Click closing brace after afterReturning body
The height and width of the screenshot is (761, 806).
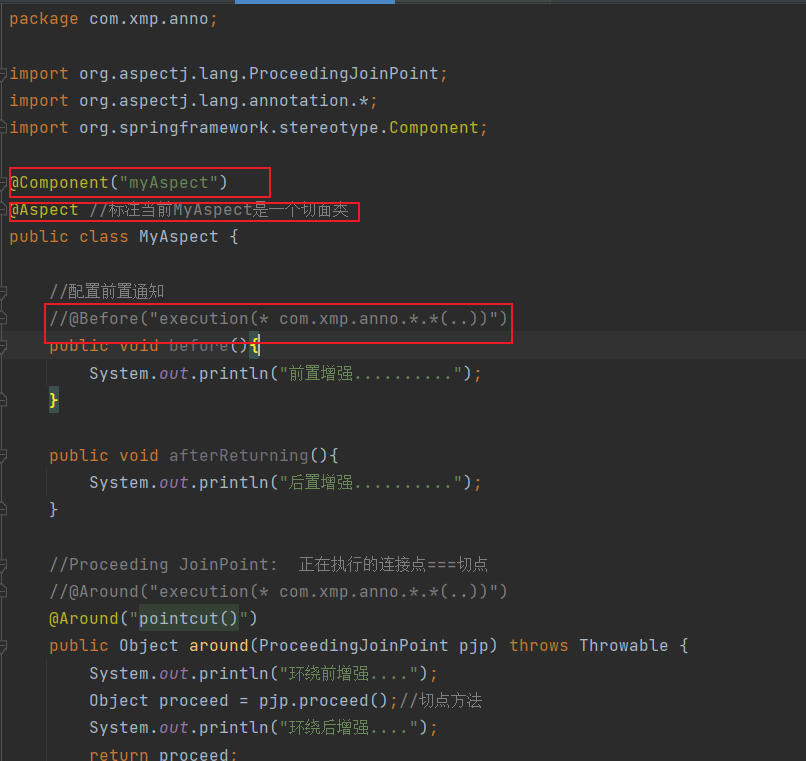point(53,510)
